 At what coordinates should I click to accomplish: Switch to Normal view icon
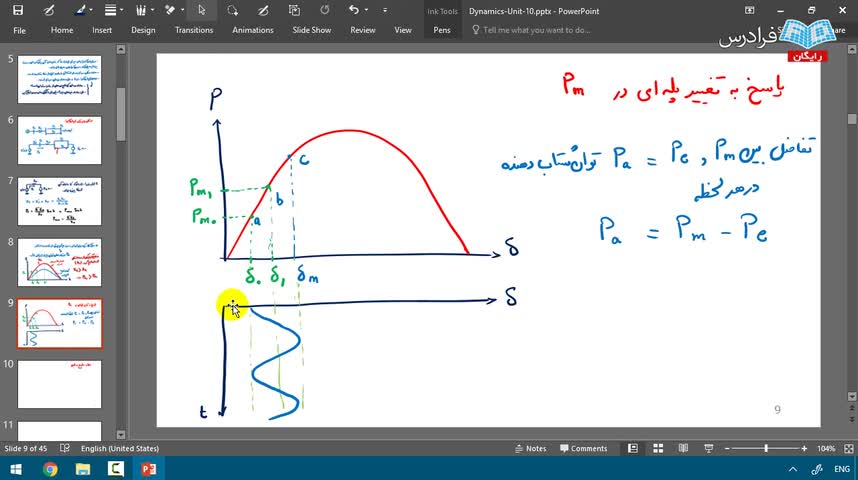633,448
